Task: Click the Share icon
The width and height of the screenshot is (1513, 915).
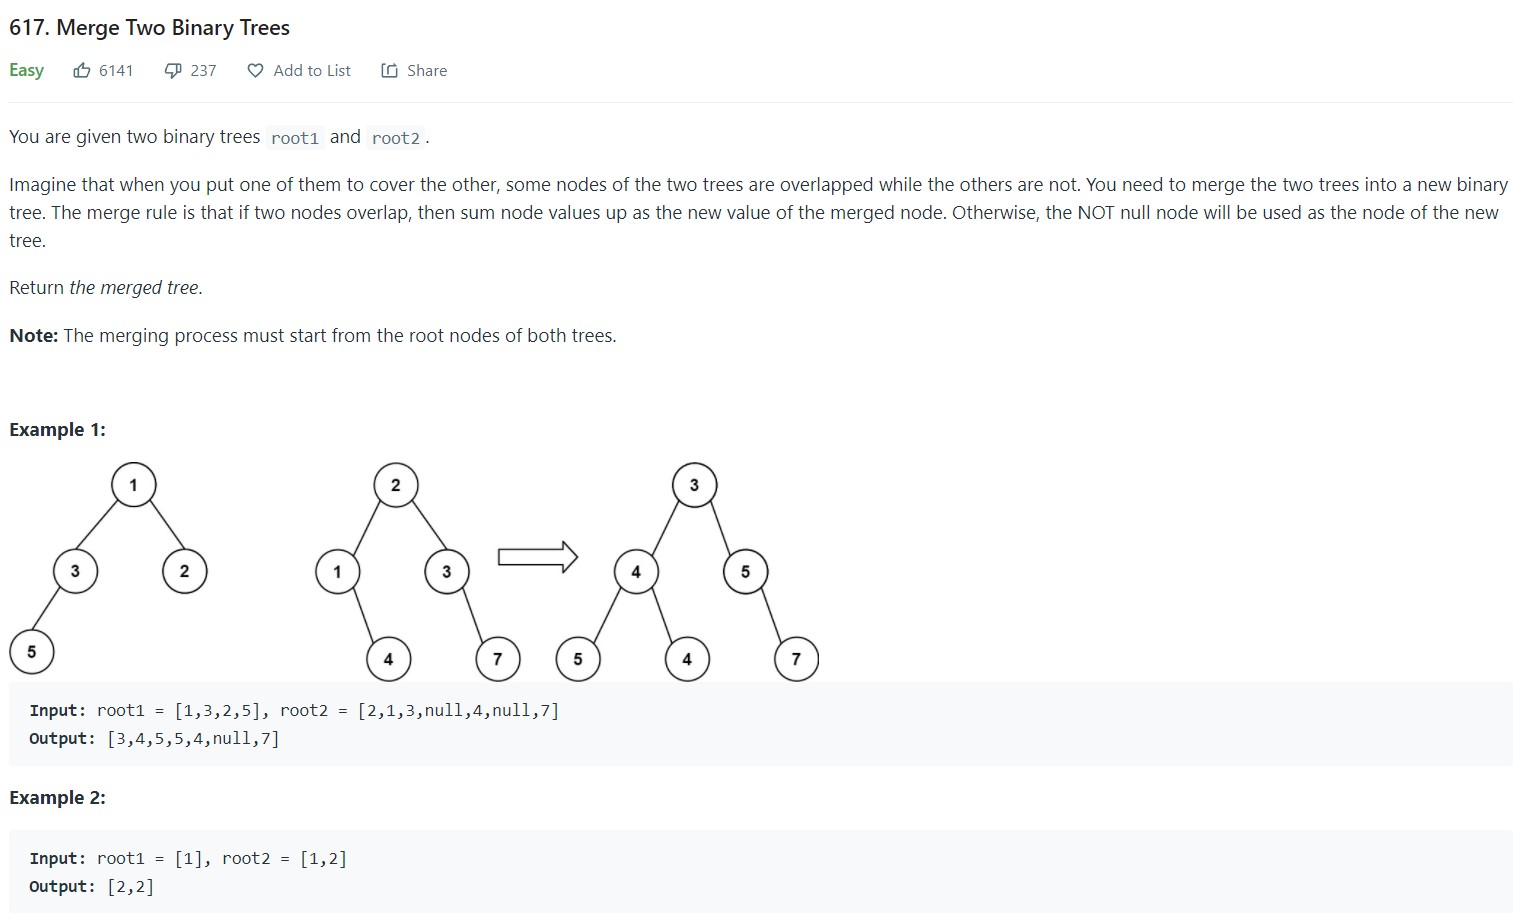Action: pyautogui.click(x=389, y=70)
